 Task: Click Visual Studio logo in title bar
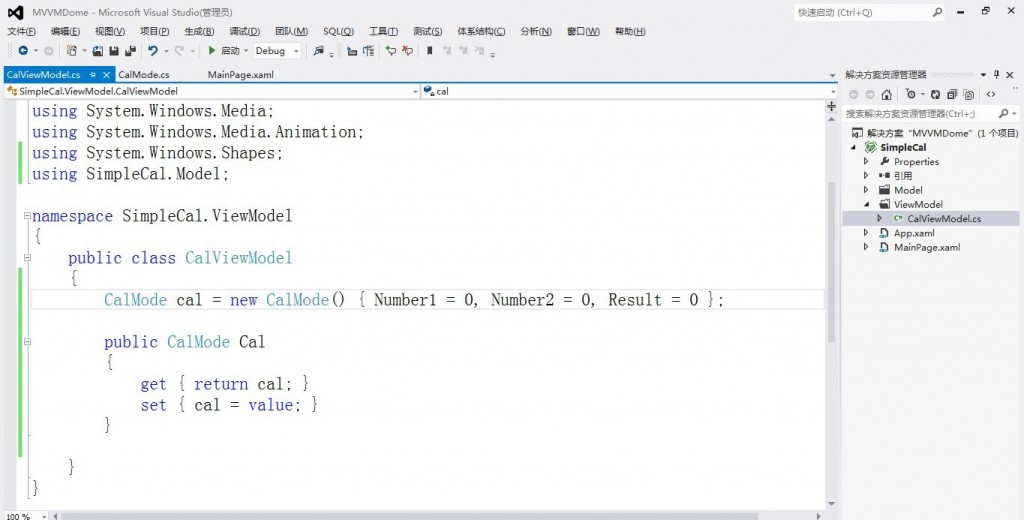[15, 12]
